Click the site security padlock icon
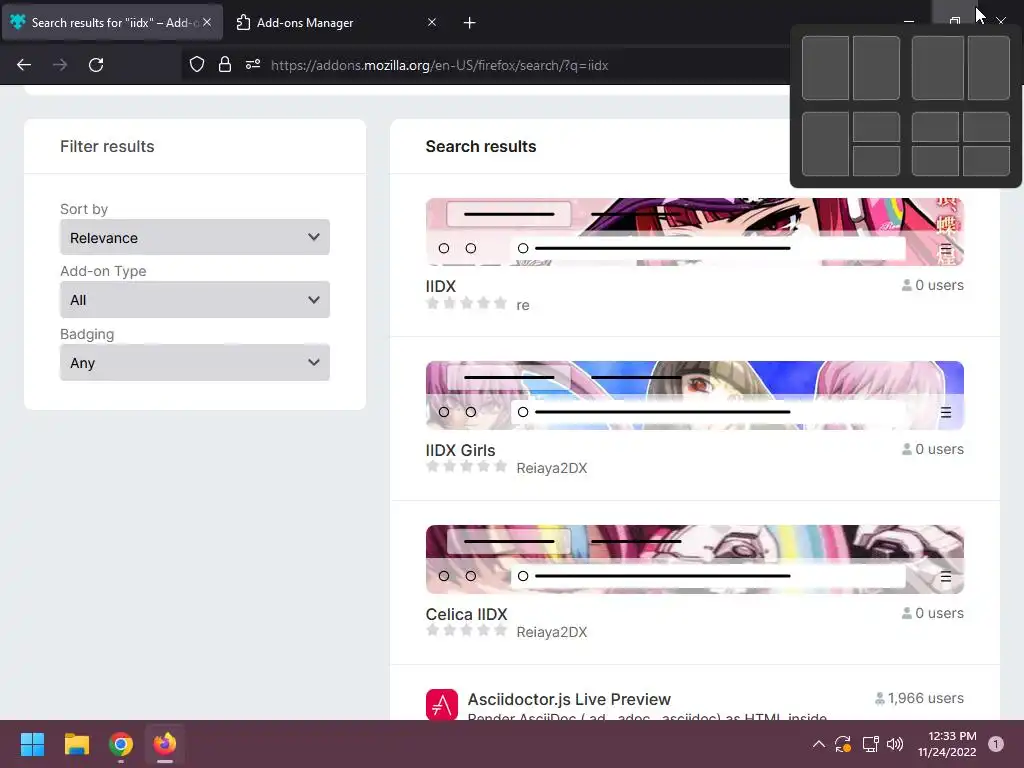 (225, 65)
